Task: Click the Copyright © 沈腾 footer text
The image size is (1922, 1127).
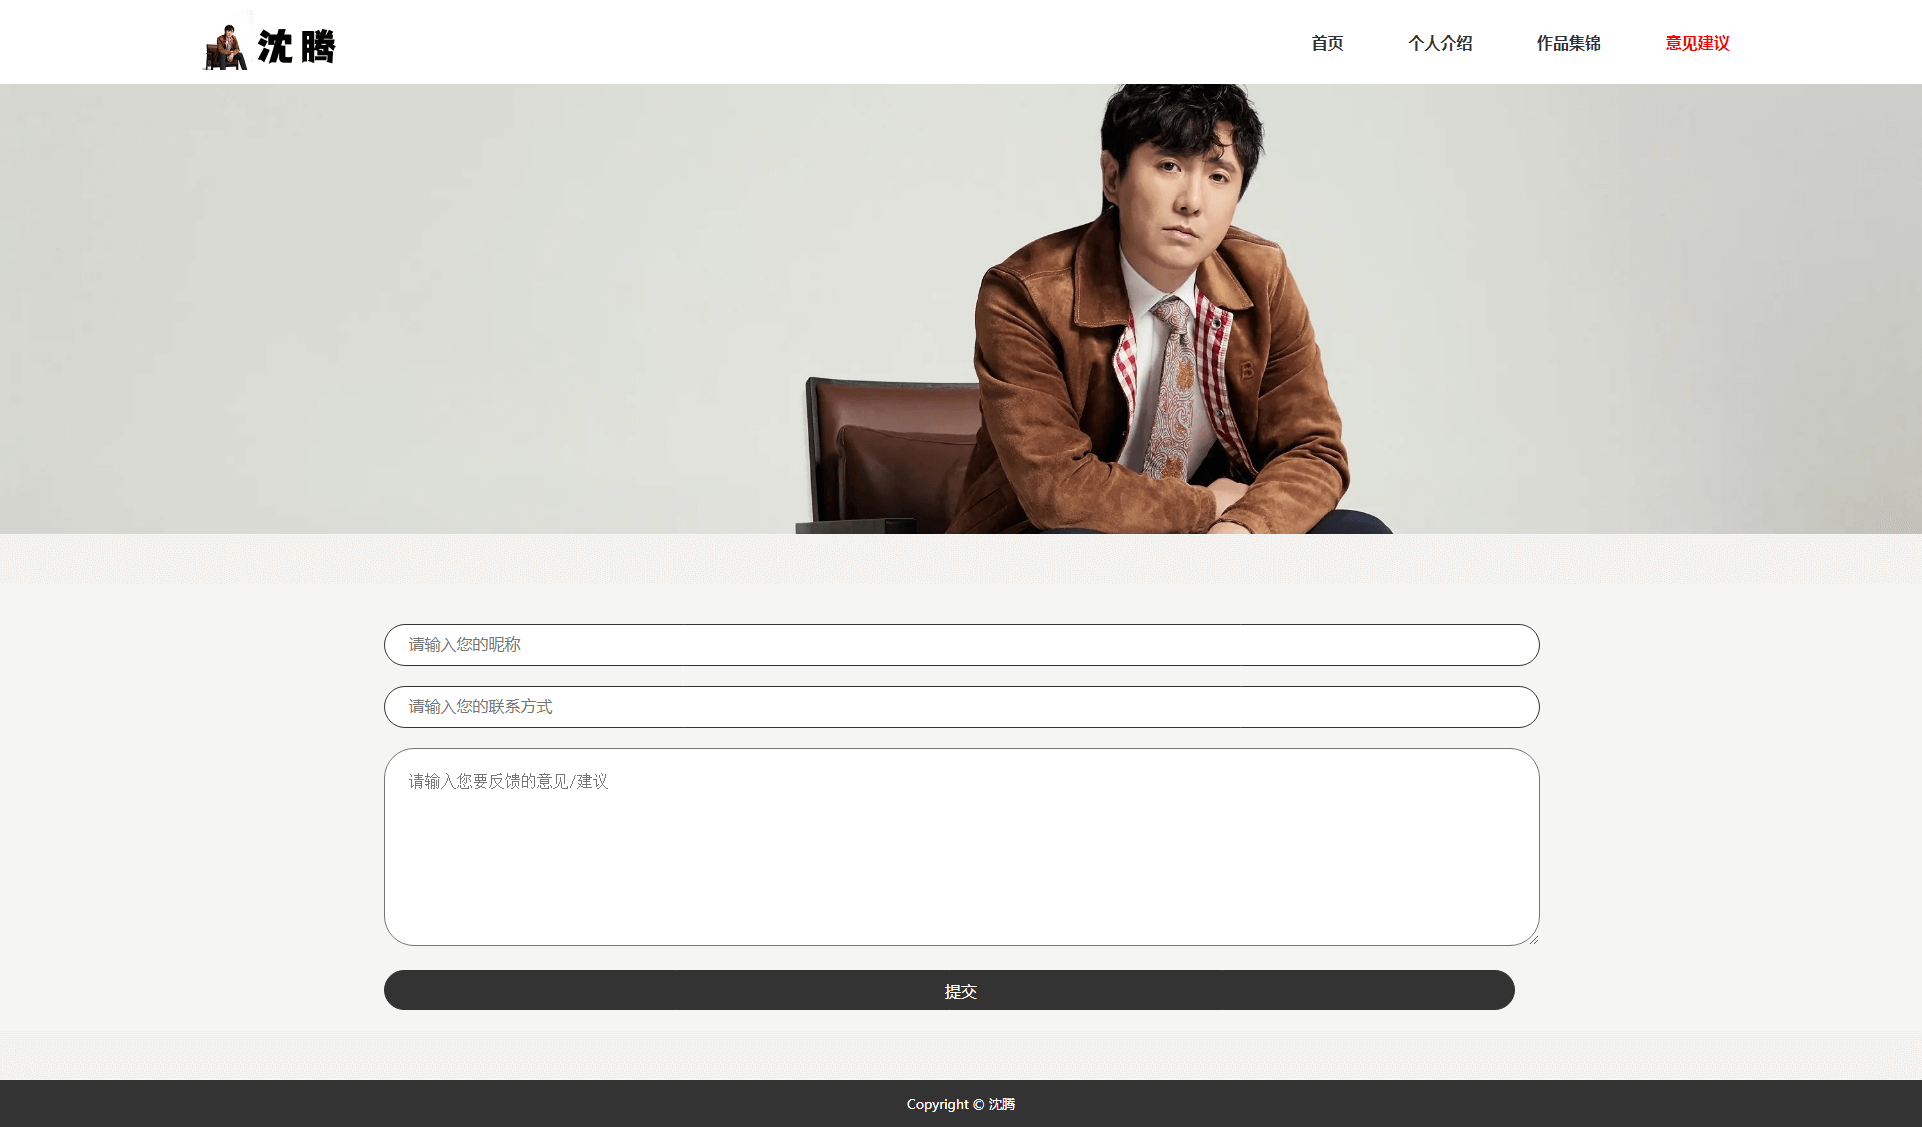Action: click(x=961, y=1104)
